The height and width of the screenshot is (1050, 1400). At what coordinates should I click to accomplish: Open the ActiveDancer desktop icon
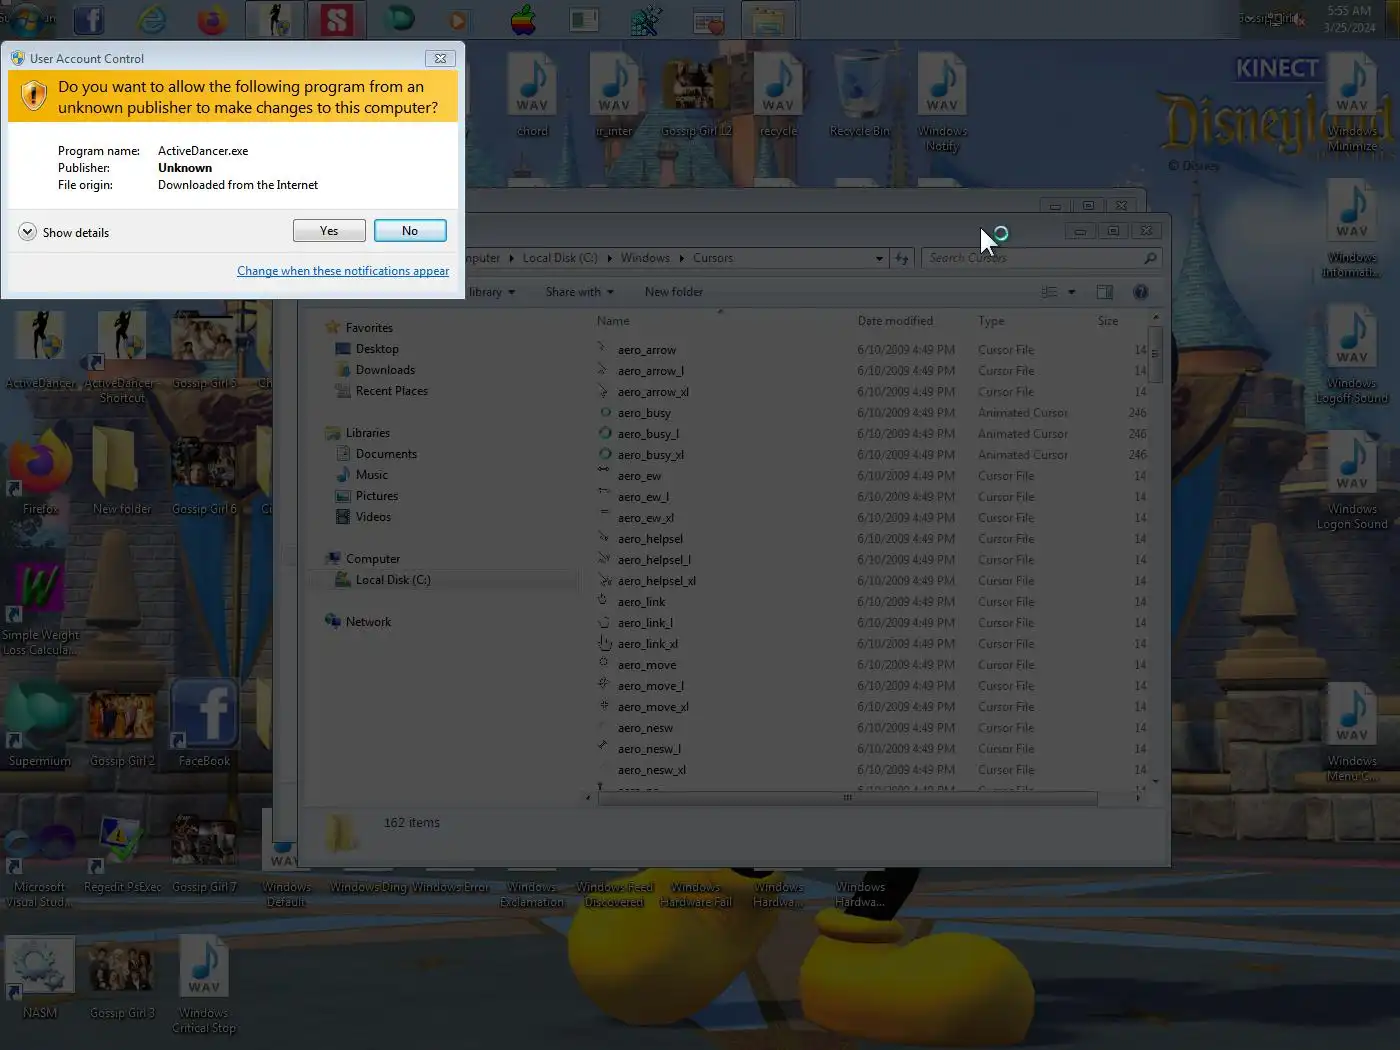(40, 348)
